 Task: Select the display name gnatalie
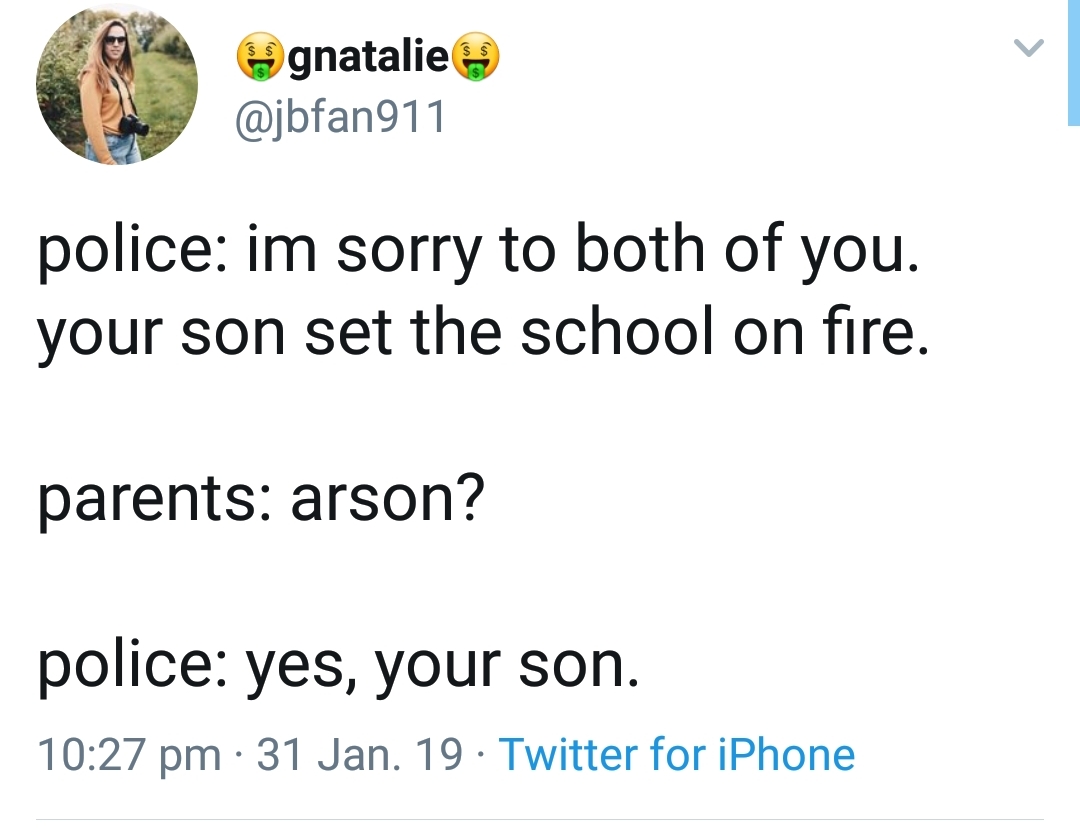[x=366, y=57]
